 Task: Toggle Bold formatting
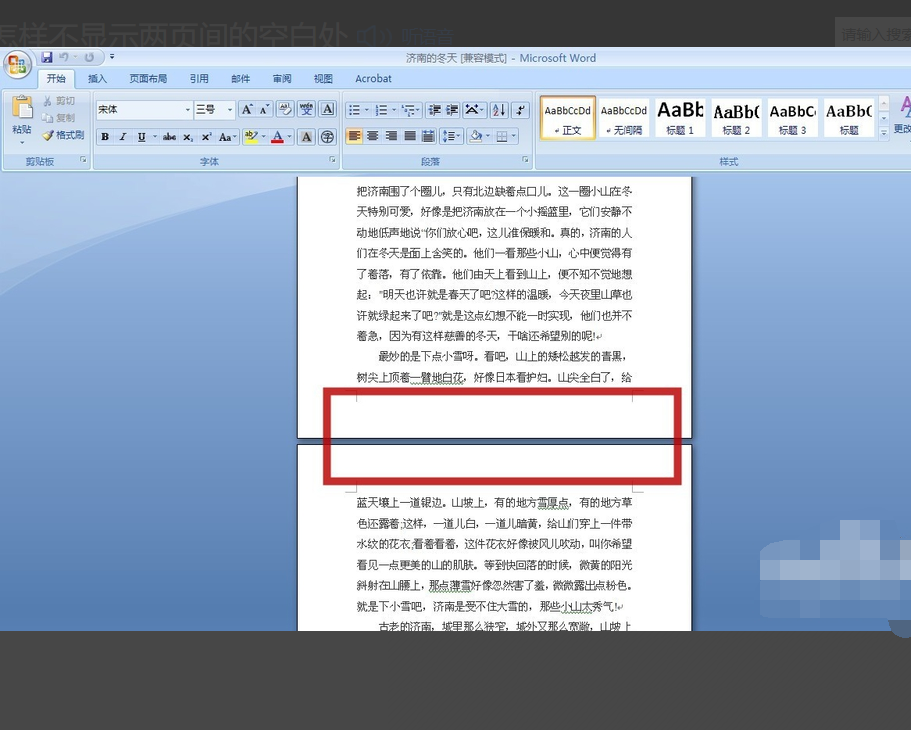coord(105,137)
